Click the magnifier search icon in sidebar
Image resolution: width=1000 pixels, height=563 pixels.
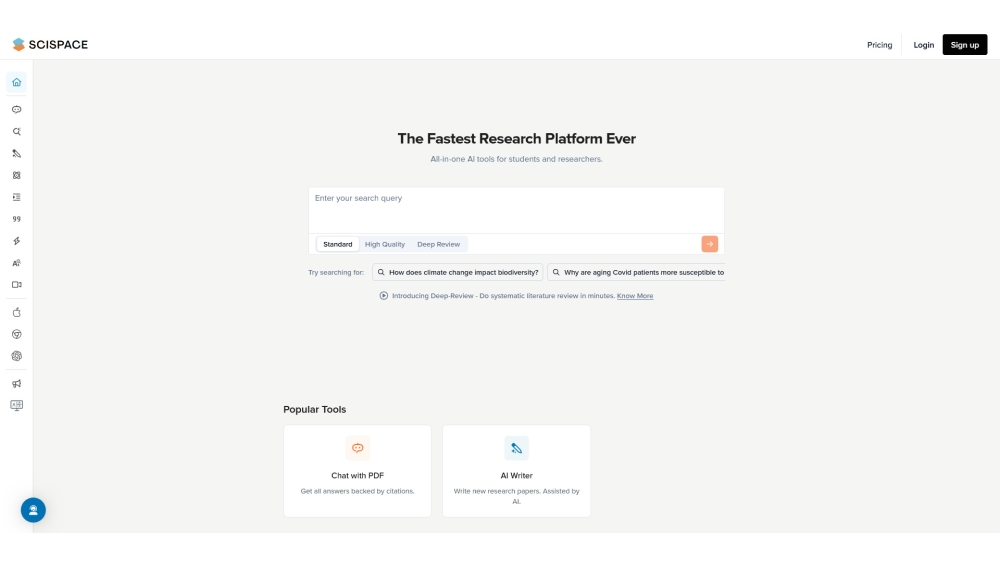(16, 132)
